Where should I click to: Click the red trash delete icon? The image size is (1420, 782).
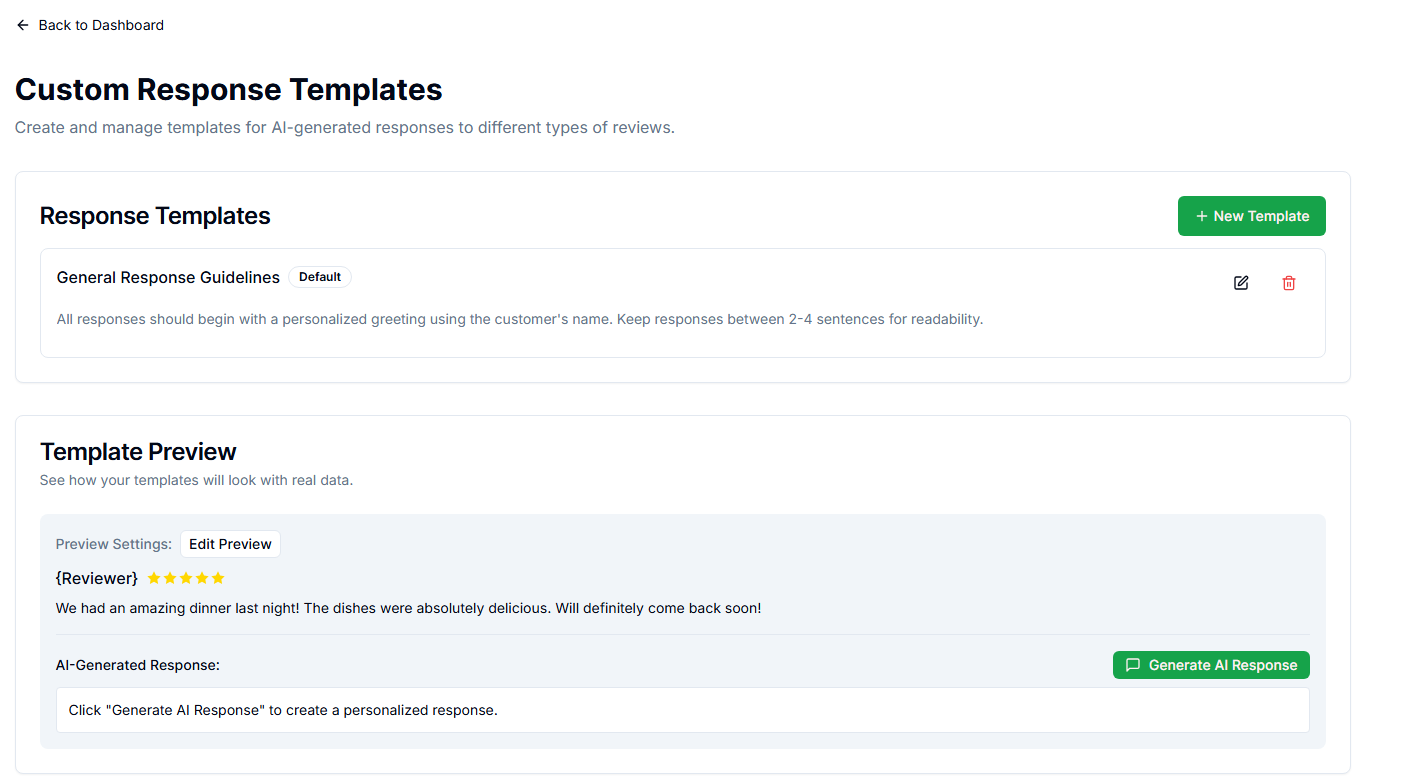[x=1288, y=283]
